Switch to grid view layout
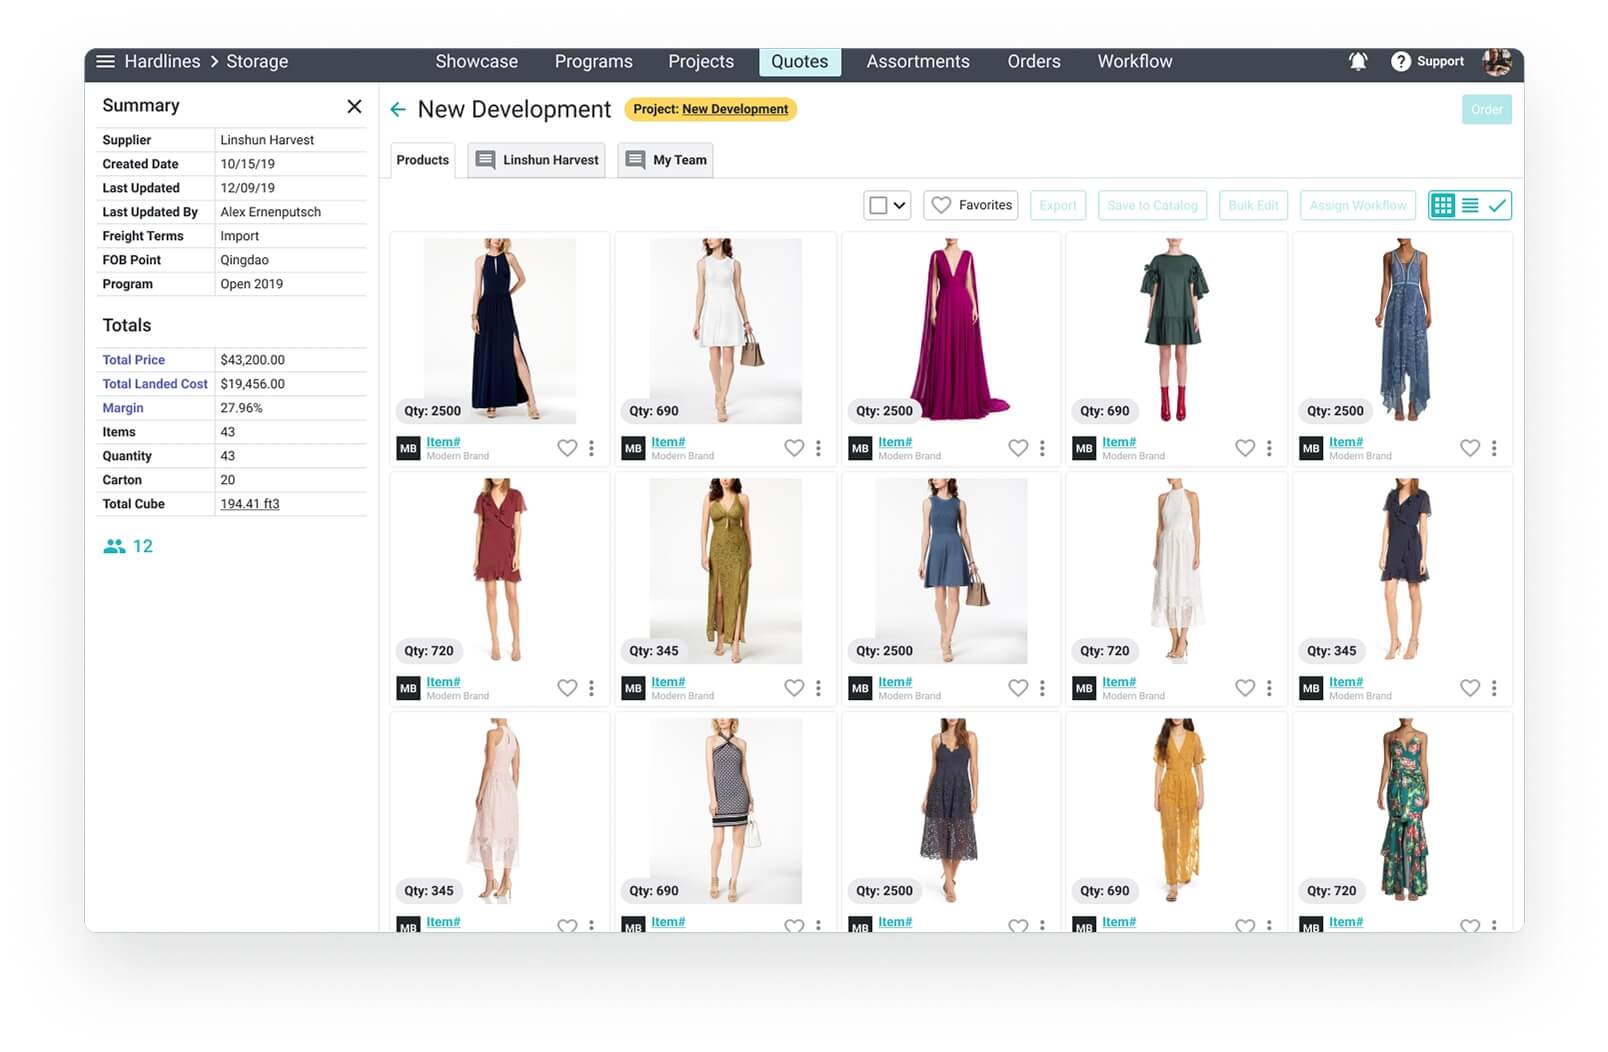Screen dimensions: 1608x1052 pos(1442,206)
